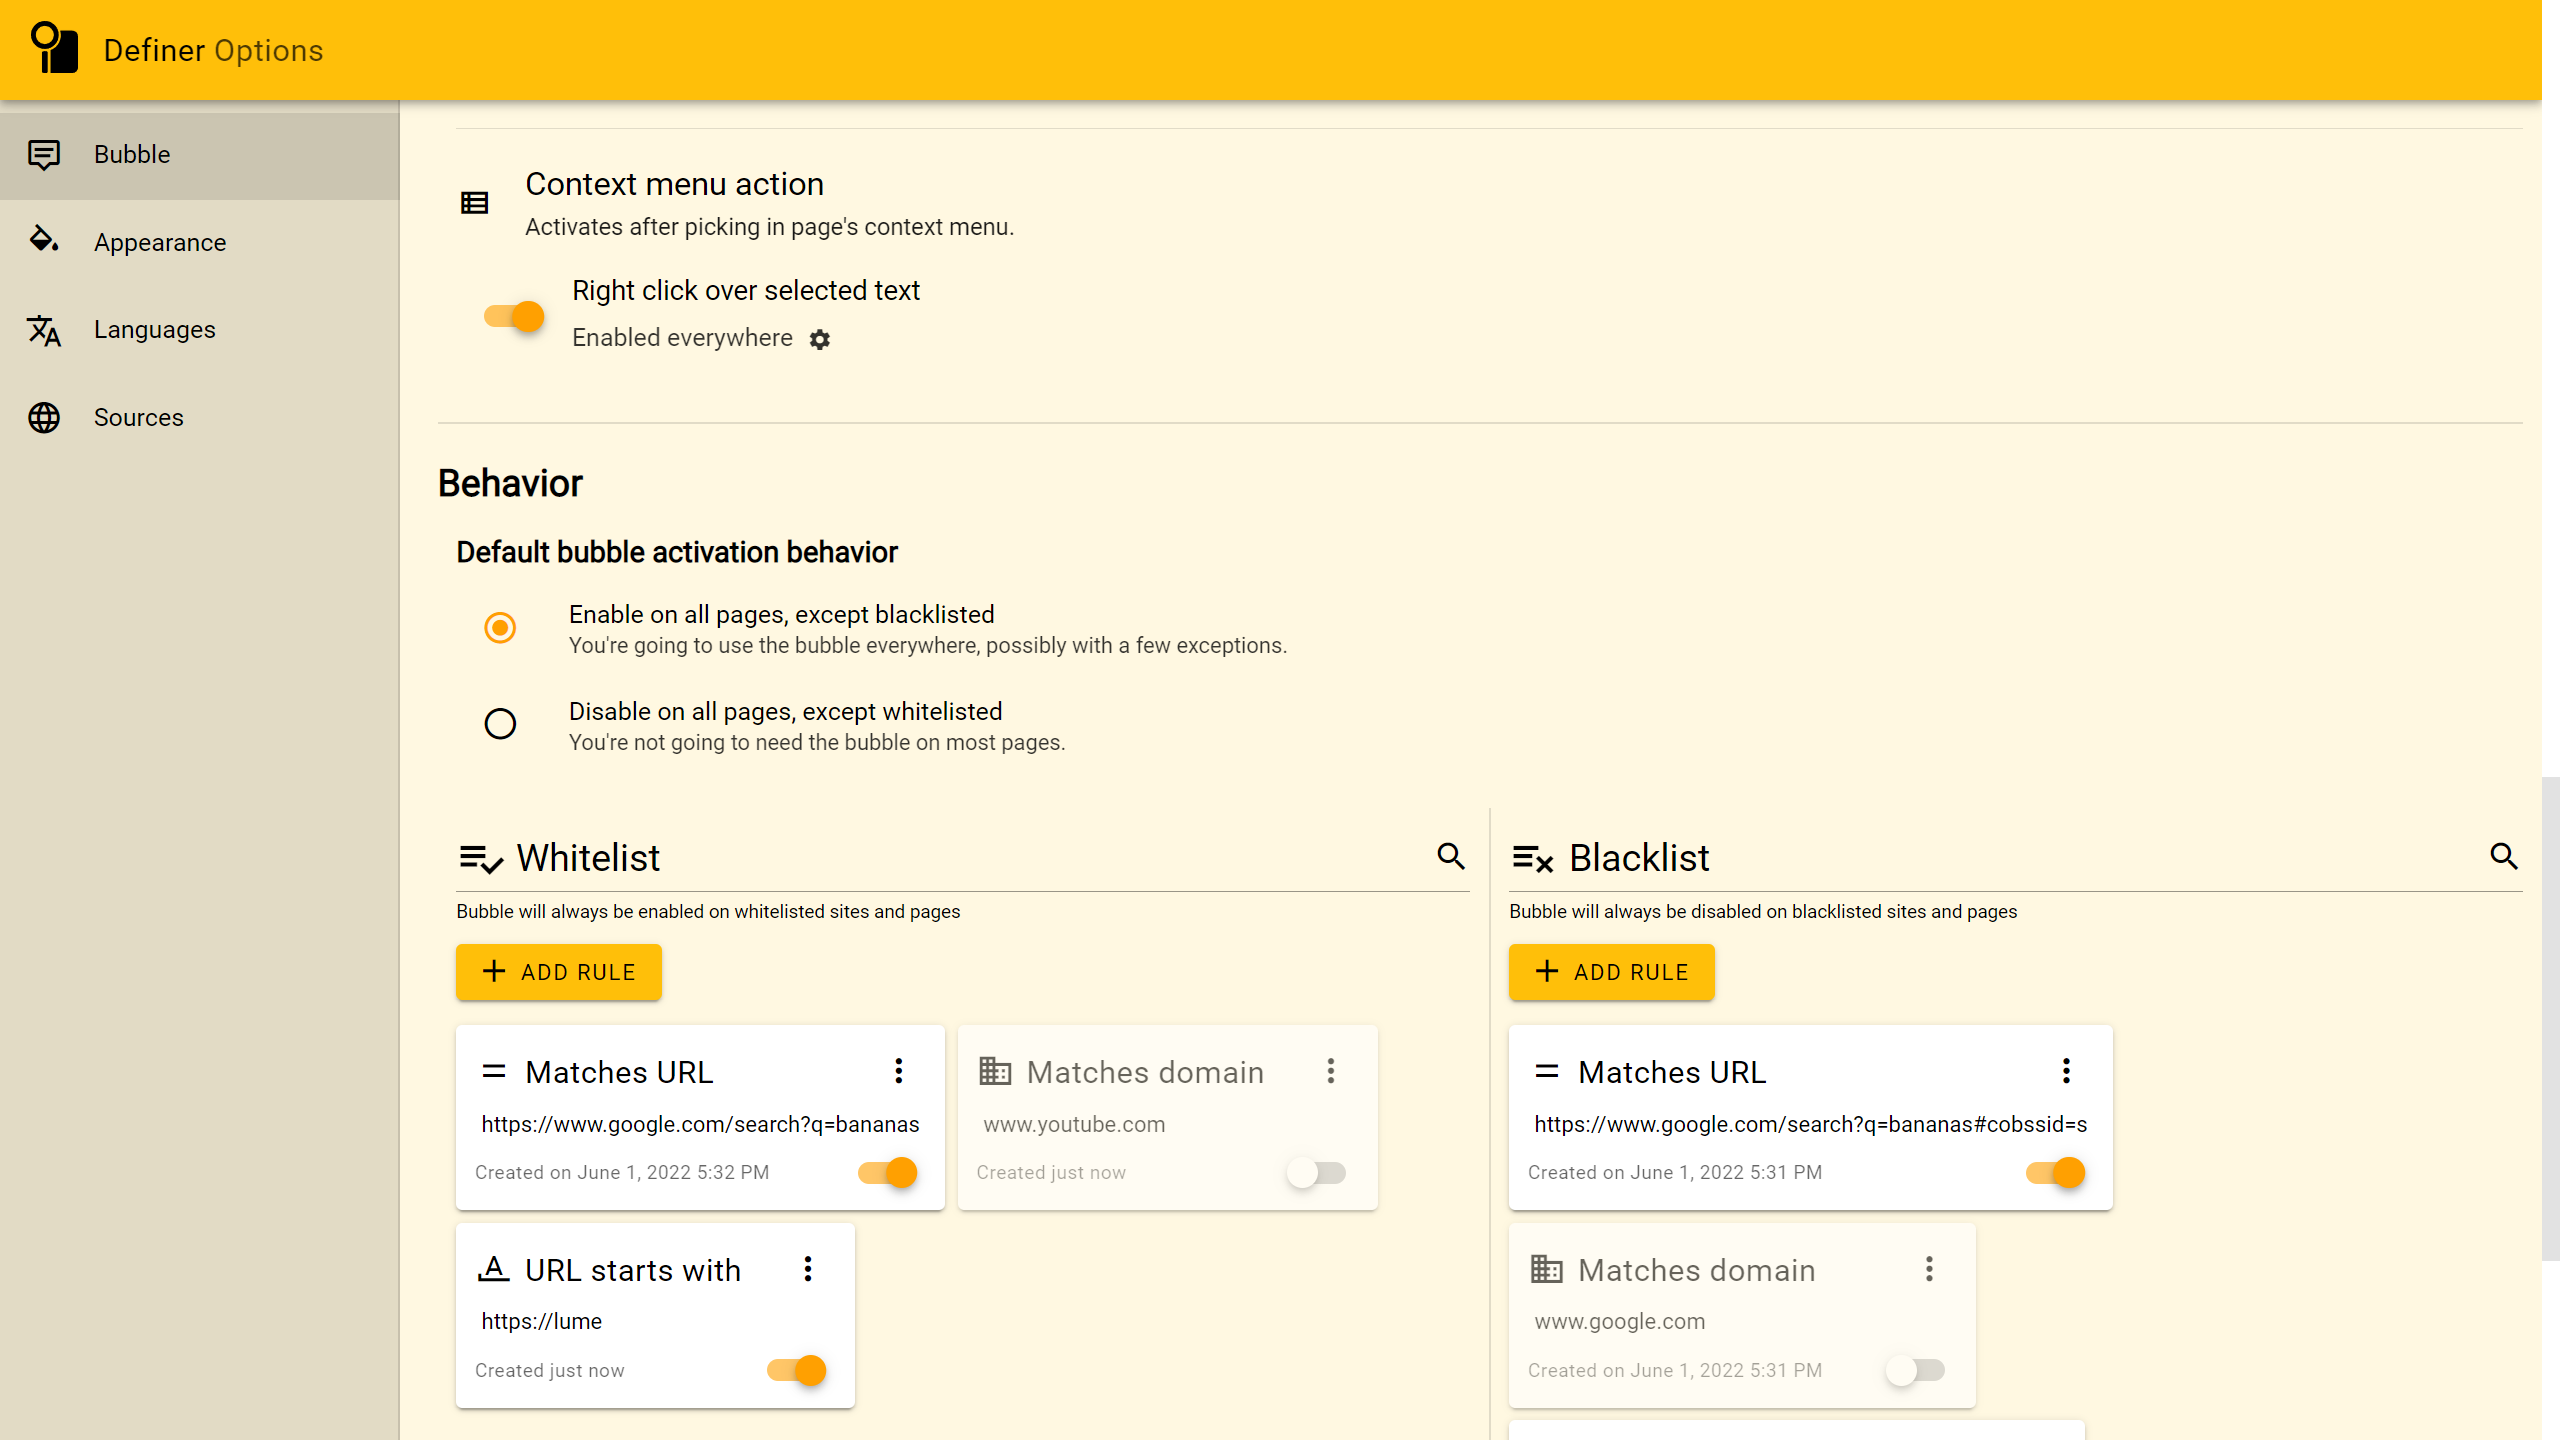
Task: Click the Sources globe icon in sidebar
Action: [44, 417]
